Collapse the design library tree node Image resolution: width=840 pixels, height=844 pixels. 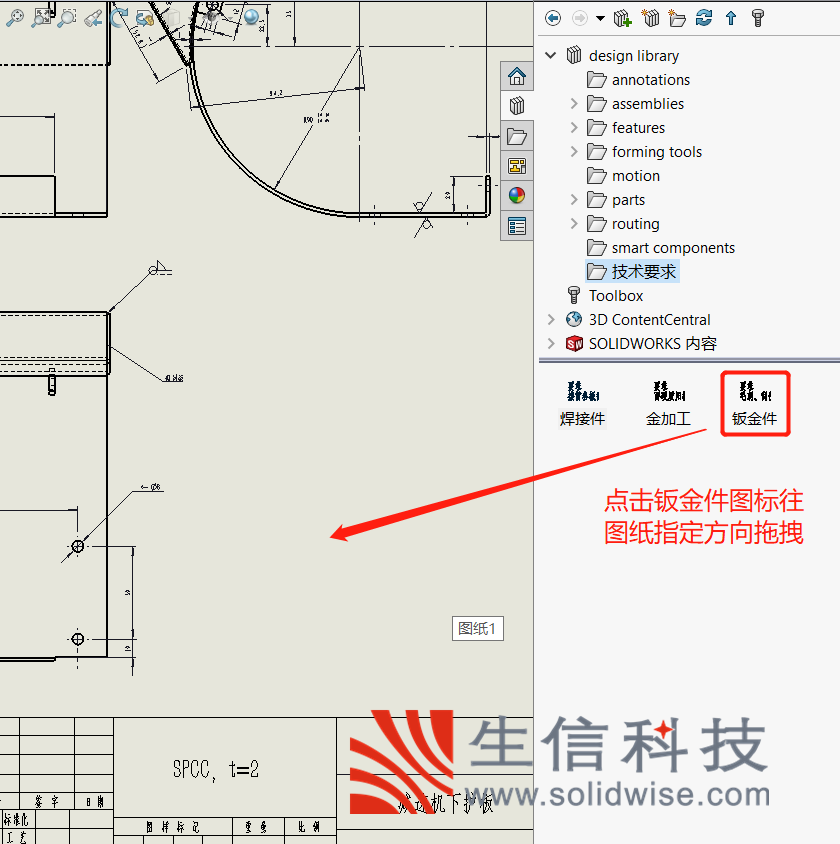point(550,55)
